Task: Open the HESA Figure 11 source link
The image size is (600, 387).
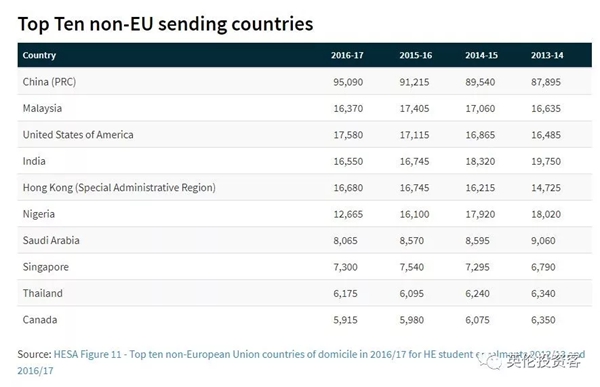Action: pyautogui.click(x=319, y=354)
